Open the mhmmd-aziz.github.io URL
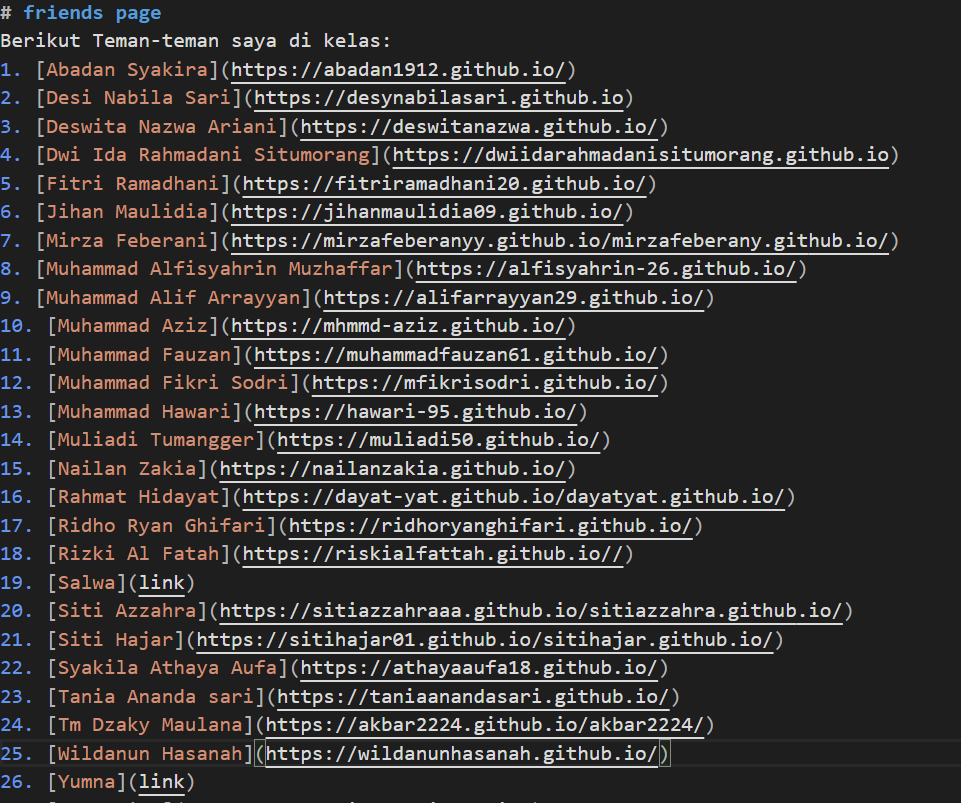 [x=398, y=326]
